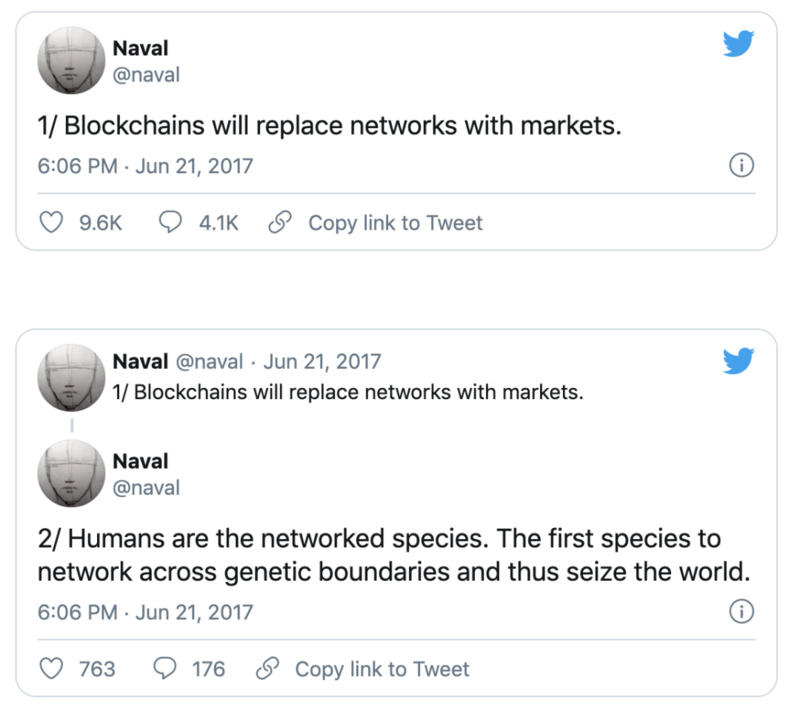Click the @naval handle in first tweet
800x711 pixels.
(146, 74)
